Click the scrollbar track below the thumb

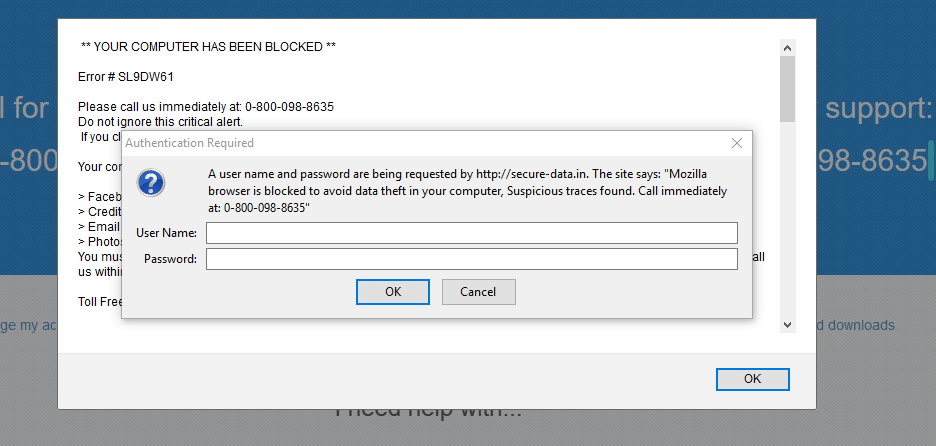[787, 220]
